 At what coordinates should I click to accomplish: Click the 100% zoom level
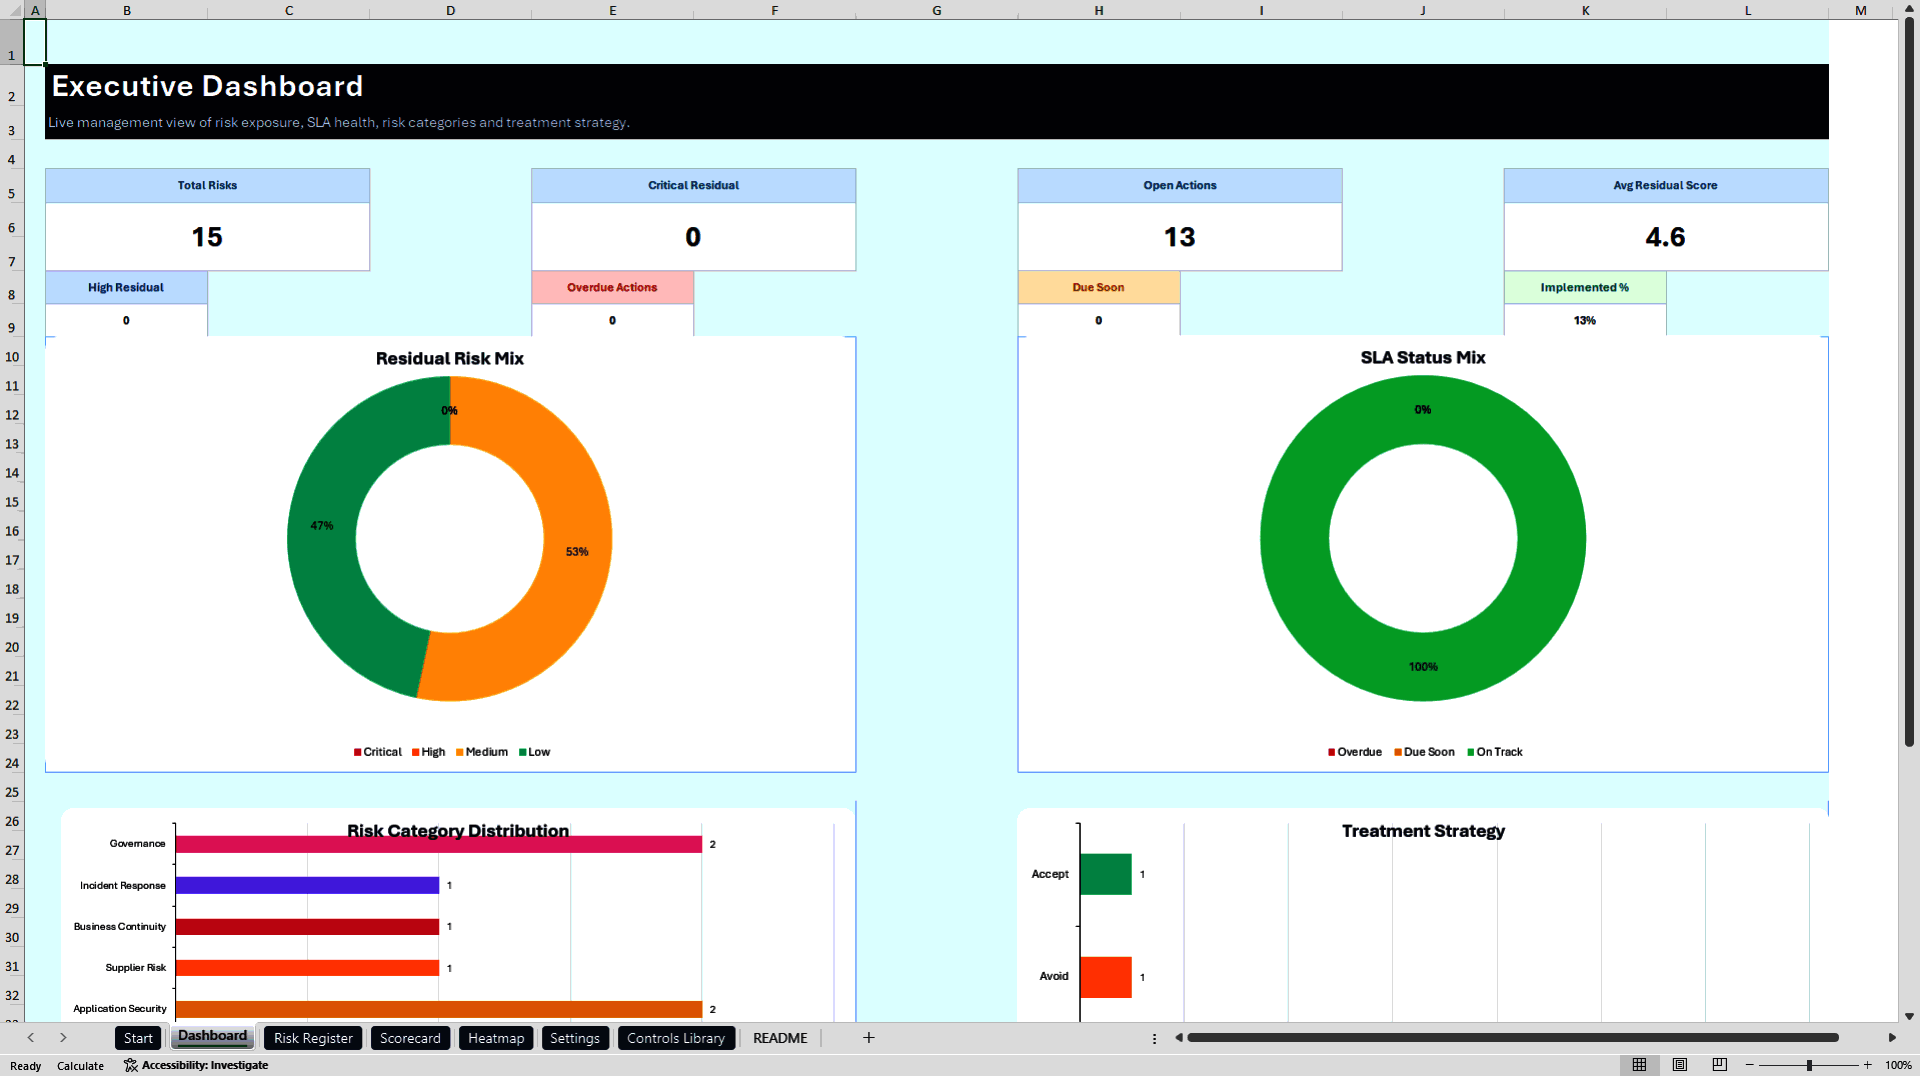click(1898, 1065)
